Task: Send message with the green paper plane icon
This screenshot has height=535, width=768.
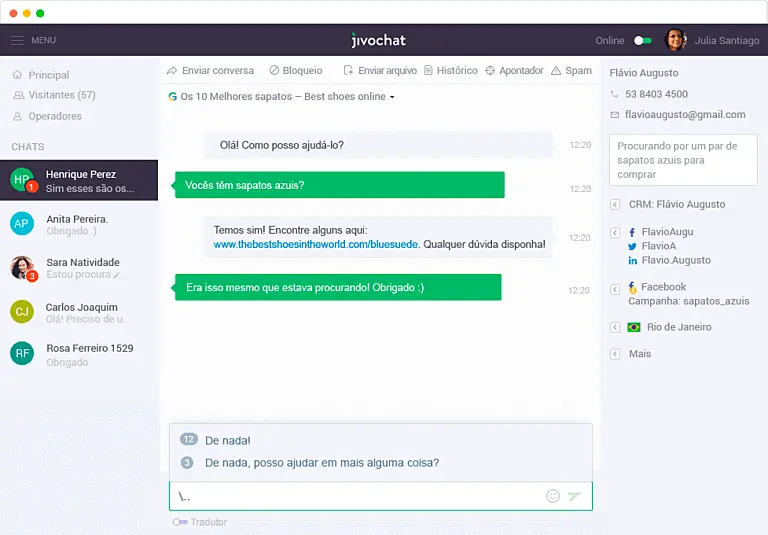Action: pos(575,496)
